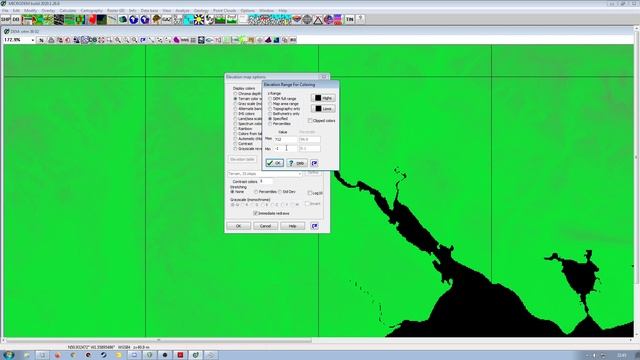This screenshot has width=640, height=360.
Task: Toggle the Log10 checkbox
Action: pos(310,193)
